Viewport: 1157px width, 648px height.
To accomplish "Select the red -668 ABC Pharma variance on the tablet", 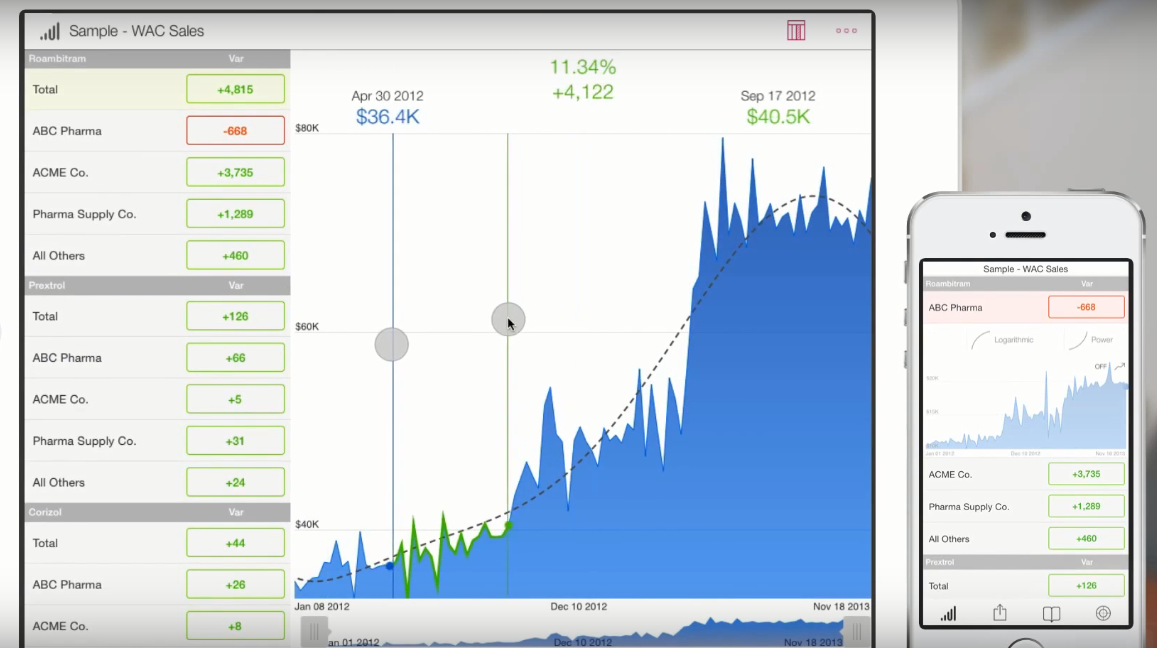I will click(235, 131).
